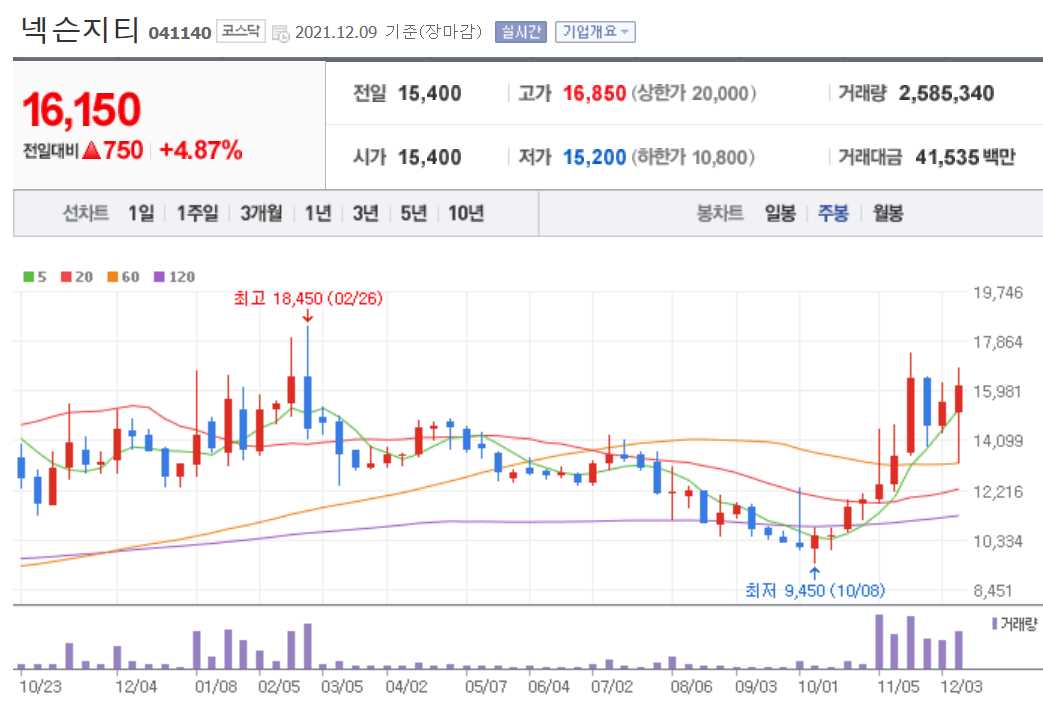
Task: Click the 거래량 volume legend marker
Action: pos(994,624)
